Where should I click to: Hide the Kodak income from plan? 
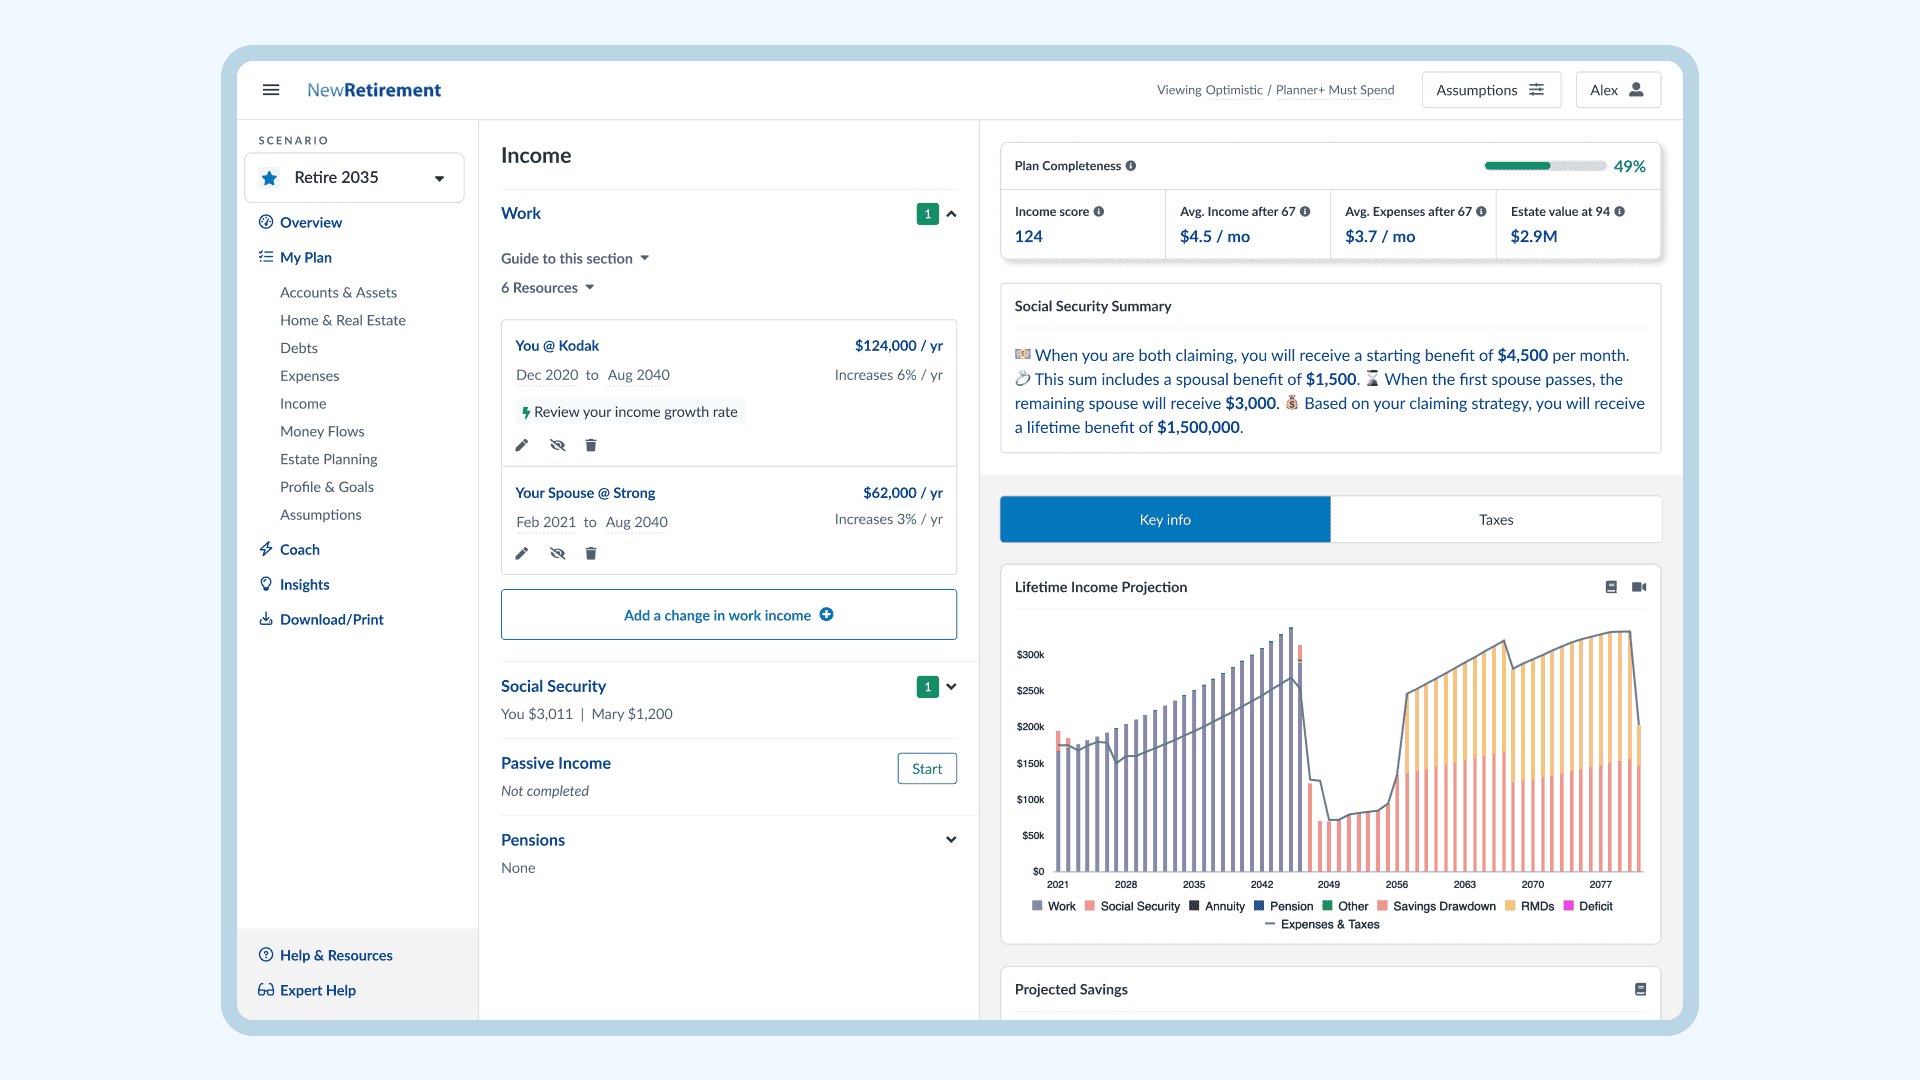pos(558,445)
